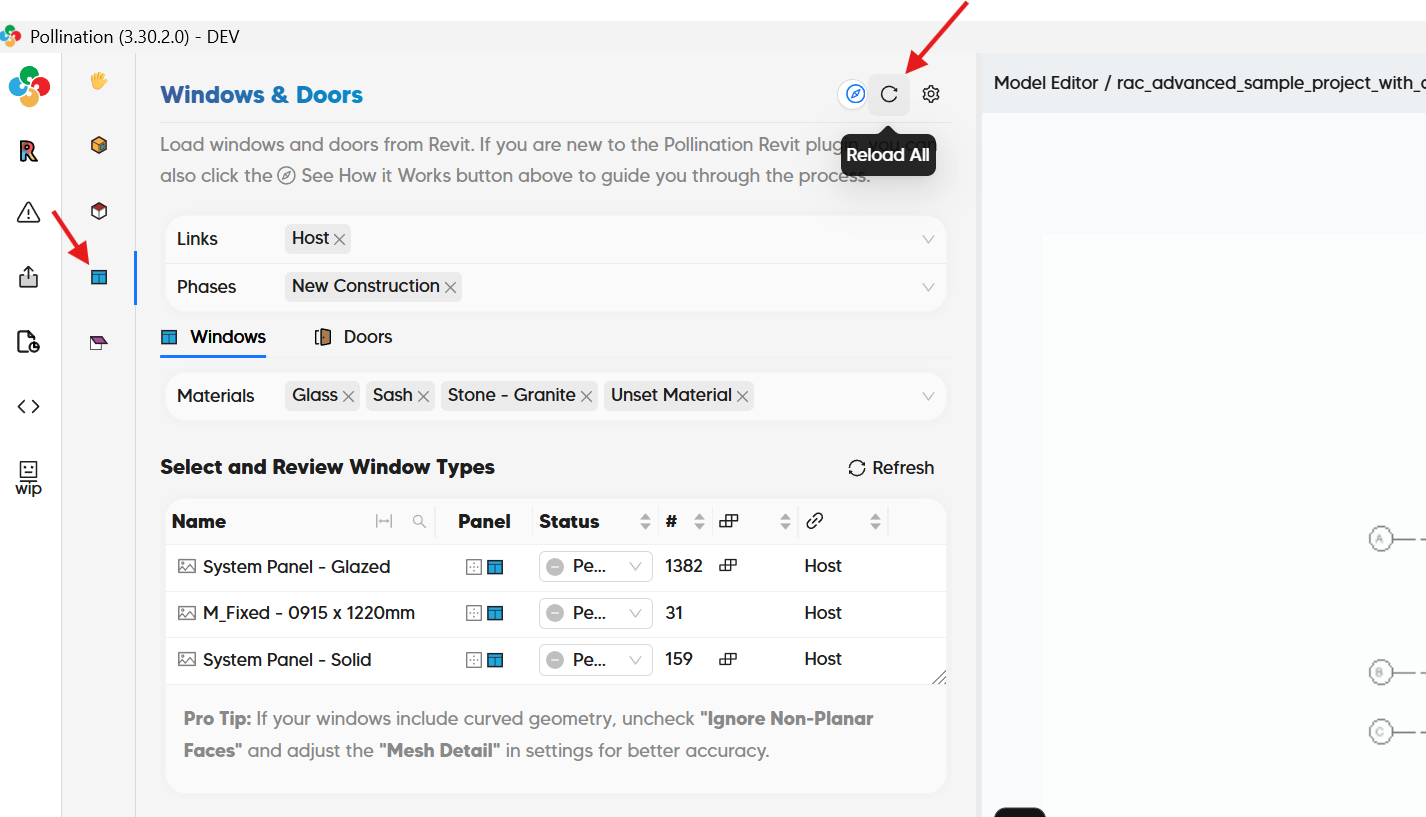Screen dimensions: 1426x817
Task: Sort the table by Status column
Action: 645,521
